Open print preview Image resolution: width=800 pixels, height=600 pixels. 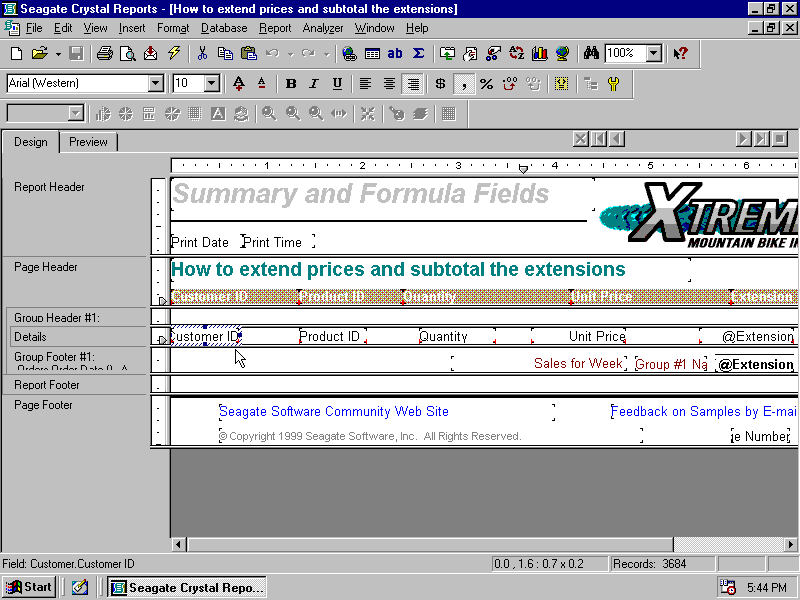126,53
